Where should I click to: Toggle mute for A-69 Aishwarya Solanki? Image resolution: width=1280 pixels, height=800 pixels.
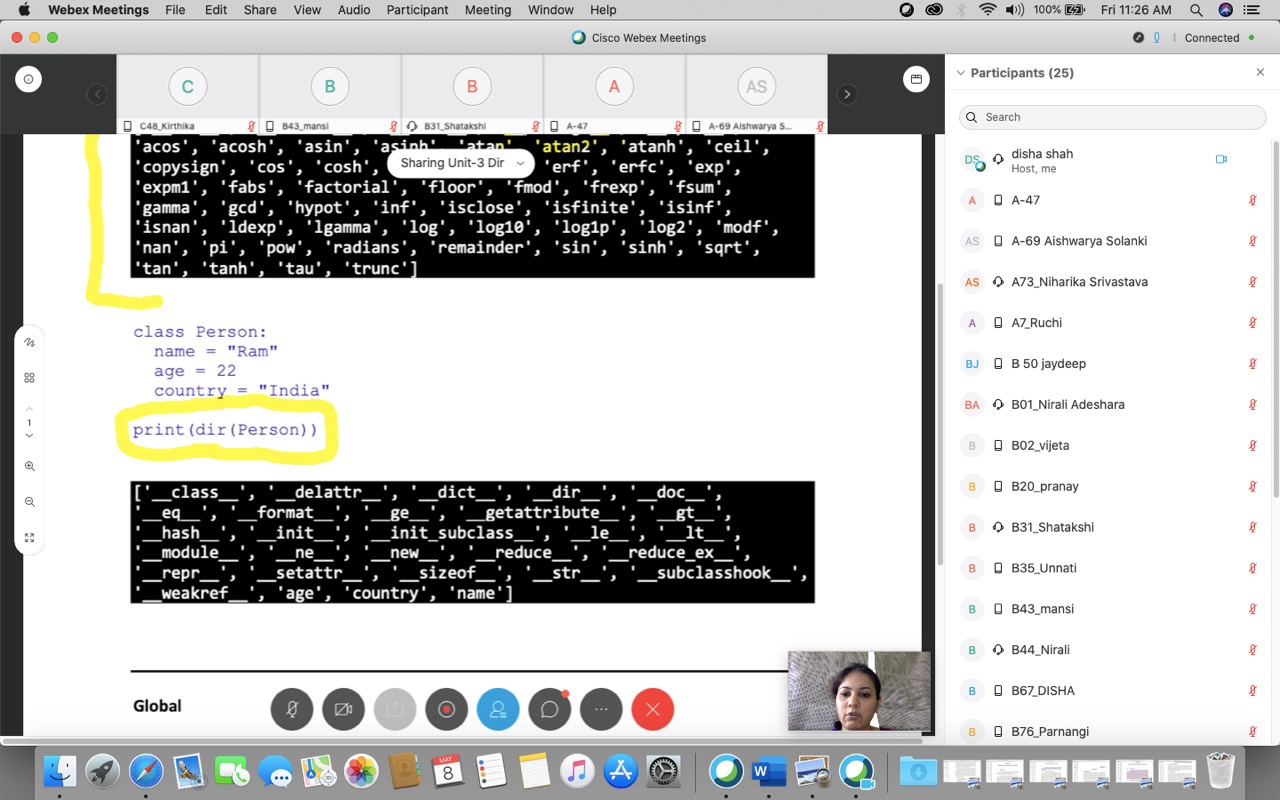(x=1252, y=241)
